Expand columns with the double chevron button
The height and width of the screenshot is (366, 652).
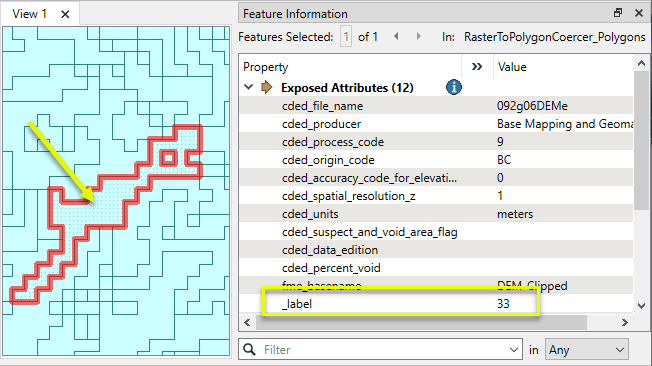click(477, 67)
